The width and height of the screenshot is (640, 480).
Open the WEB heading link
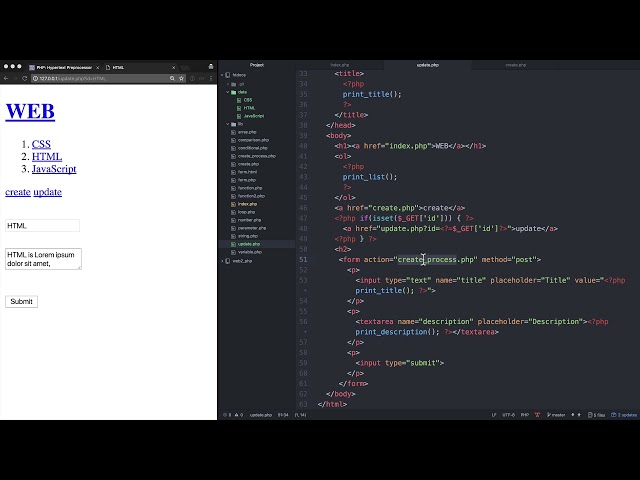click(x=30, y=111)
